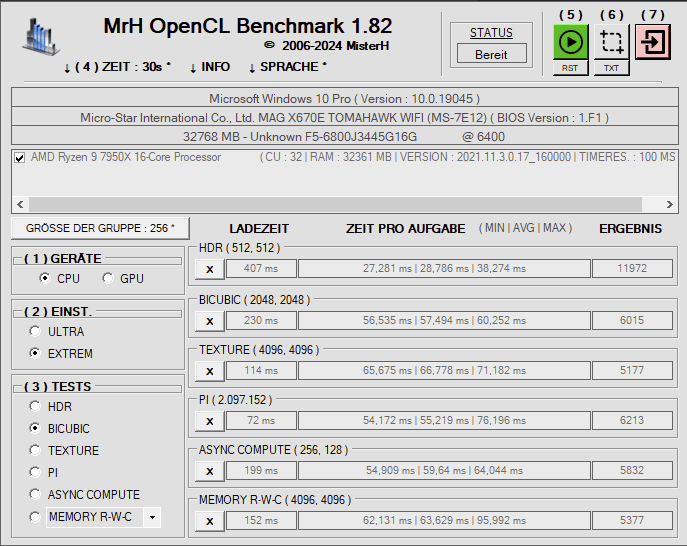This screenshot has height=546, width=687.
Task: Click TEXTURE result value 5177
Action: [632, 370]
